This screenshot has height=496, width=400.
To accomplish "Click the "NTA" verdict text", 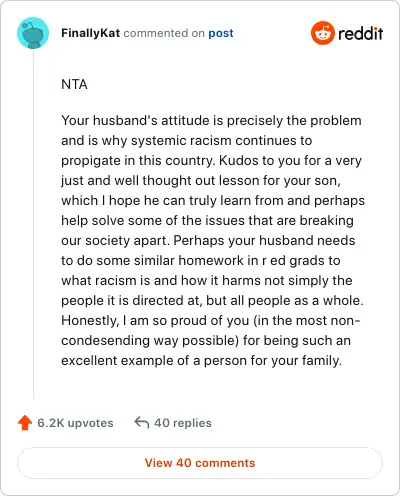I will click(x=74, y=84).
